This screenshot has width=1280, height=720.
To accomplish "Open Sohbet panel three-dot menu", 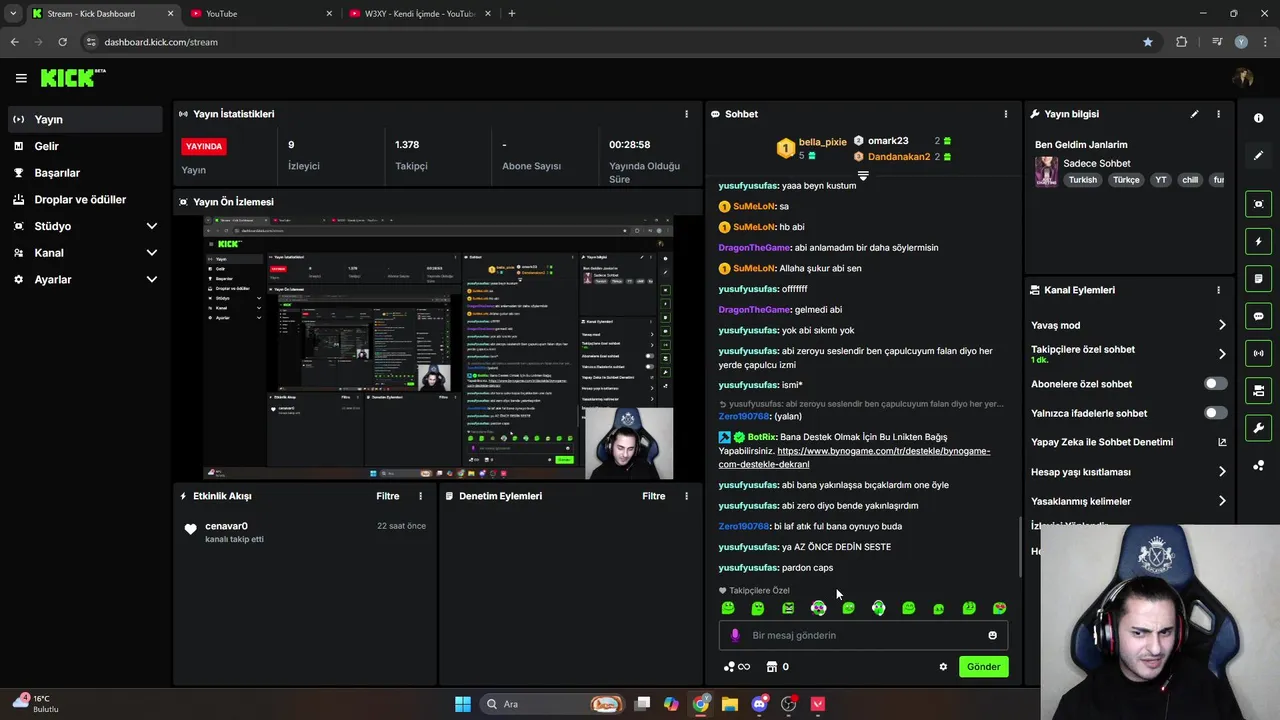I will [x=1005, y=114].
